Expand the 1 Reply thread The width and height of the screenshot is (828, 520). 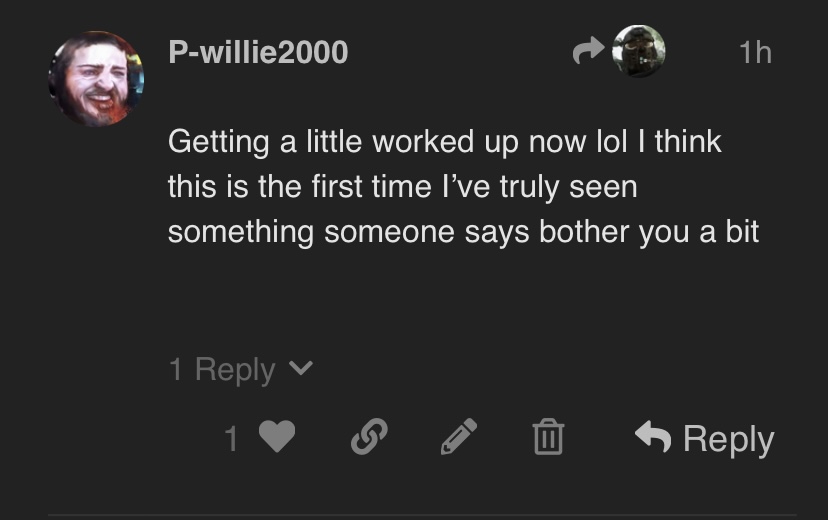(x=222, y=370)
